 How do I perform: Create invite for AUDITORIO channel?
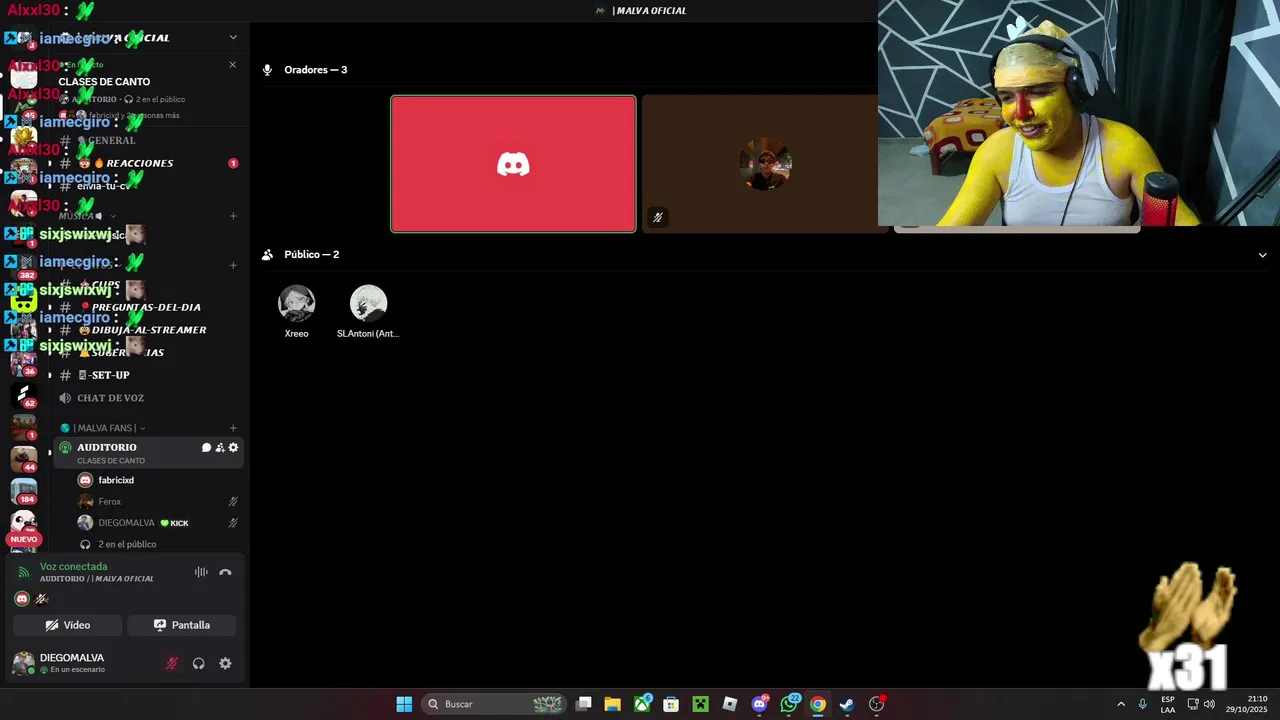[220, 448]
